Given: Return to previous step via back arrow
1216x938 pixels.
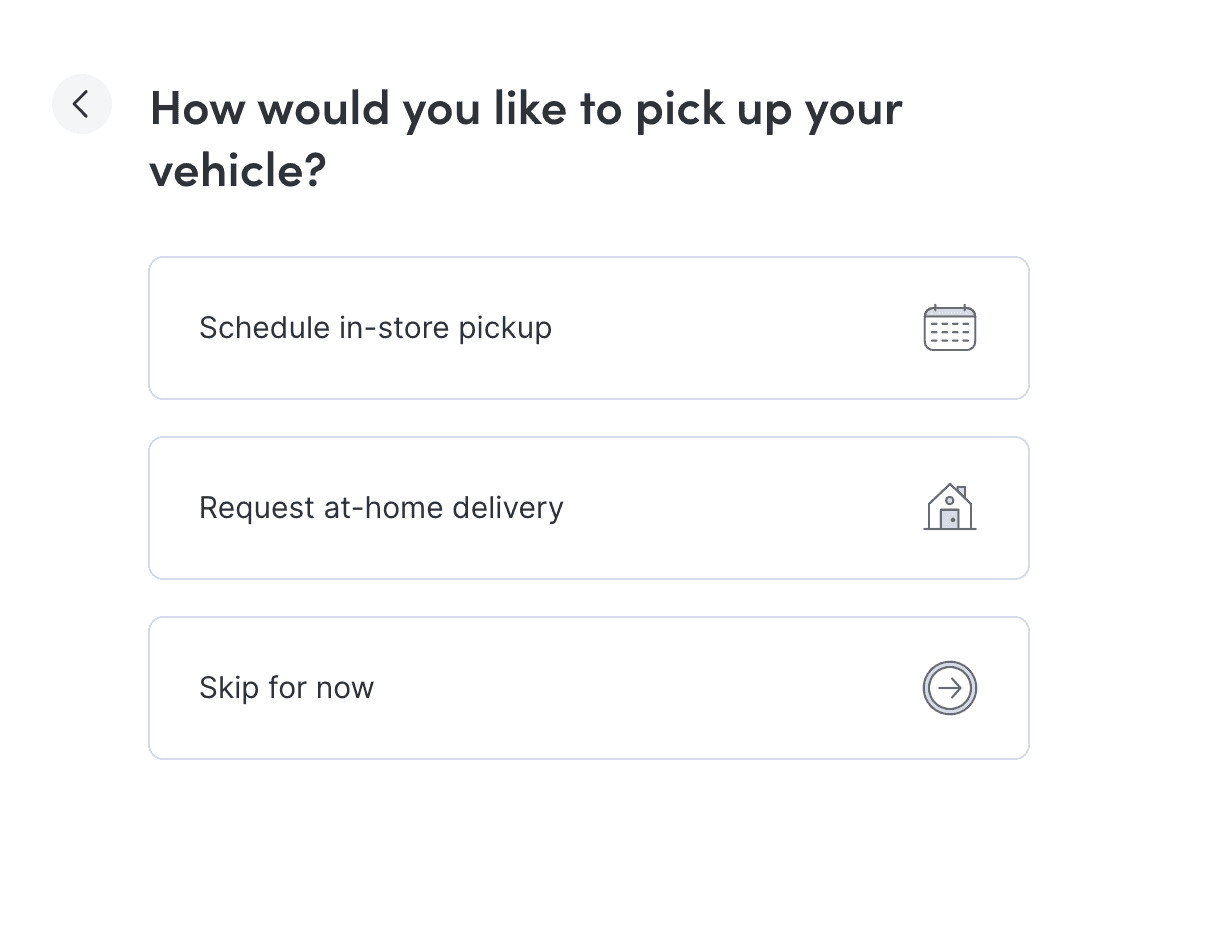Looking at the screenshot, I should coord(82,103).
